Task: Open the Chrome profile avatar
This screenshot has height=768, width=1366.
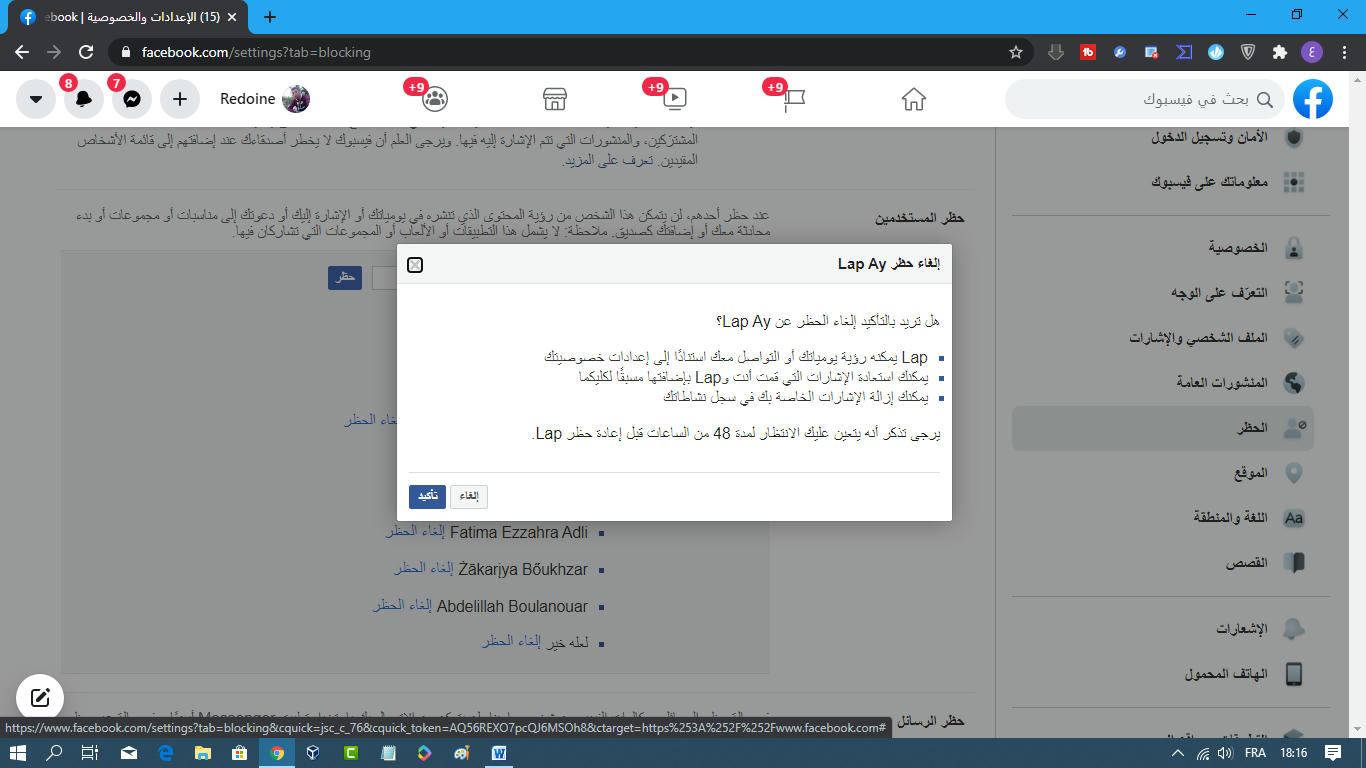Action: 1311,52
